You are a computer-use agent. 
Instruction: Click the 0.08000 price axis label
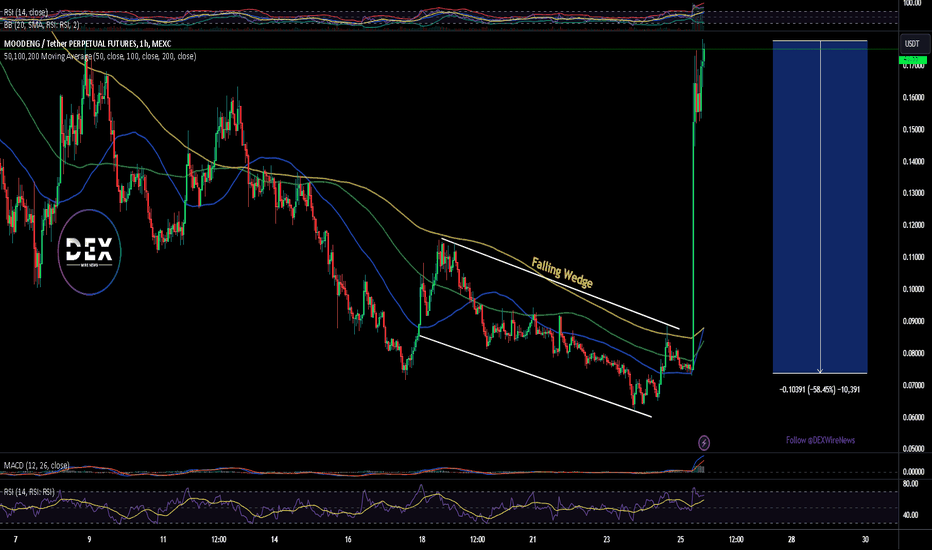[914, 353]
